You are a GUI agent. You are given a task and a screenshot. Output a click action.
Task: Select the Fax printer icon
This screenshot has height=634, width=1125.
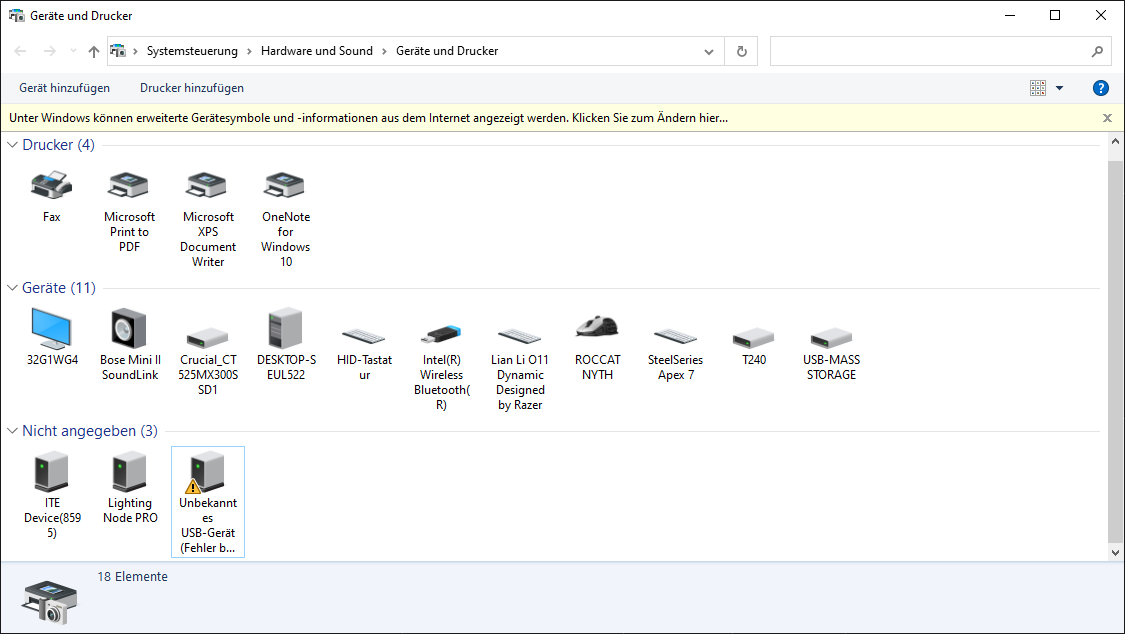click(x=52, y=186)
